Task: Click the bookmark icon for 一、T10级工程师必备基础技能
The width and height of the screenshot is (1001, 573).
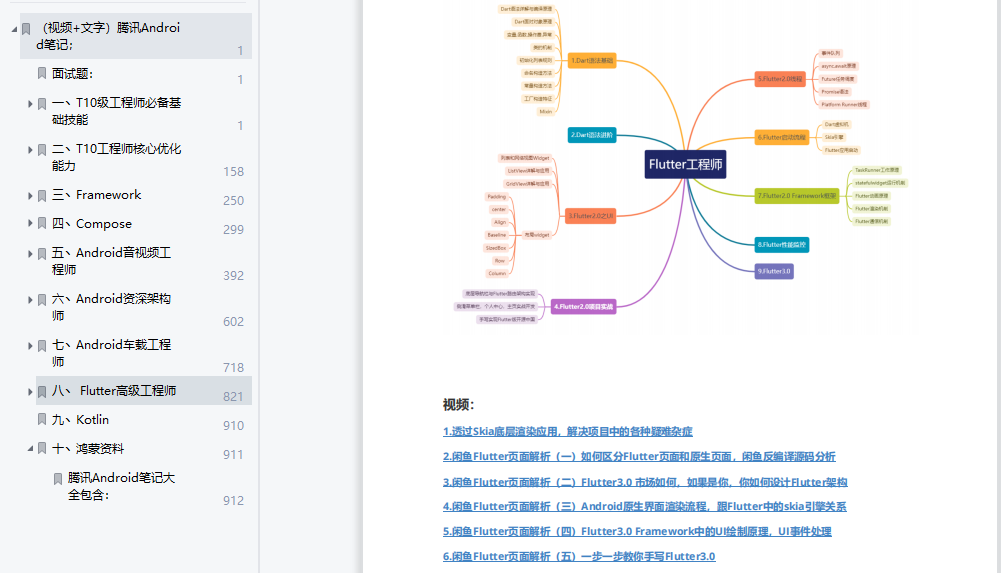Action: (x=41, y=103)
